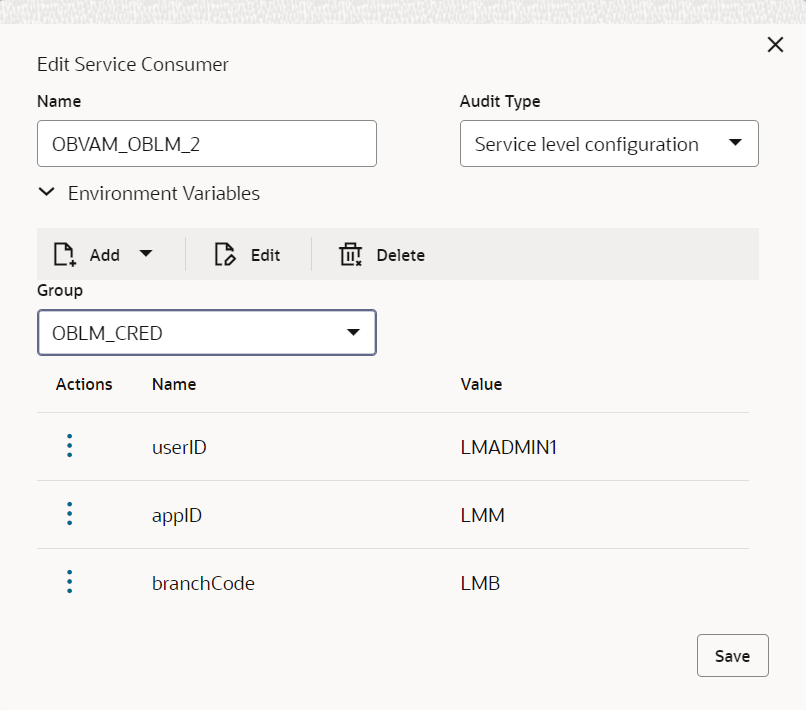Viewport: 806px width, 710px height.
Task: Close the Edit Service Consumer dialog
Action: pos(775,45)
